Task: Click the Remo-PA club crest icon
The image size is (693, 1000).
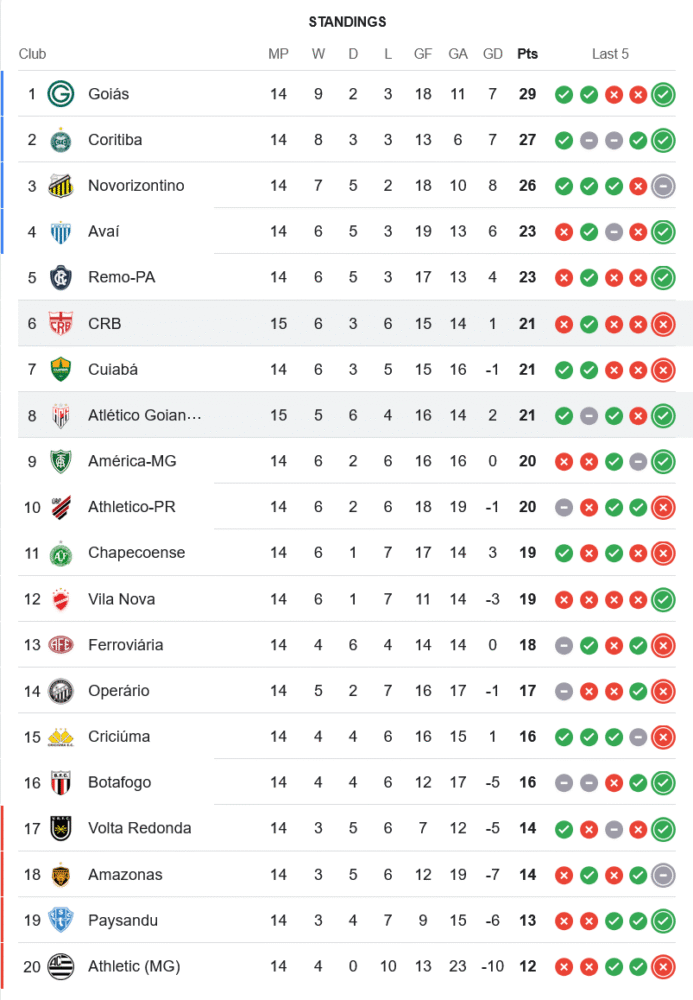Action: (61, 278)
